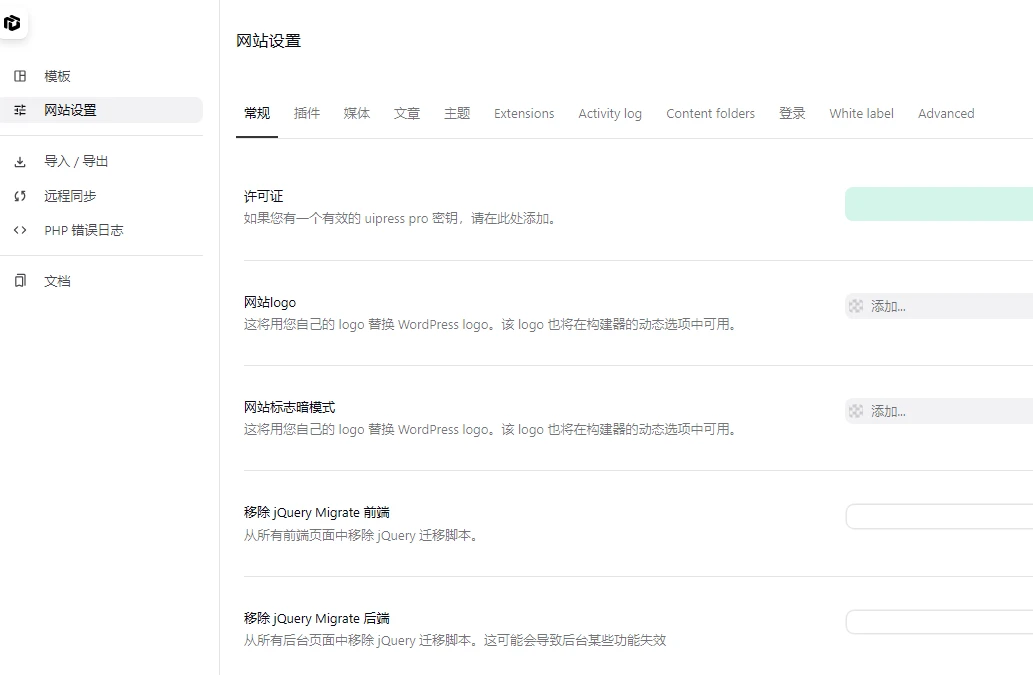1033x675 pixels.
Task: Select the Extensions tab
Action: (x=524, y=113)
